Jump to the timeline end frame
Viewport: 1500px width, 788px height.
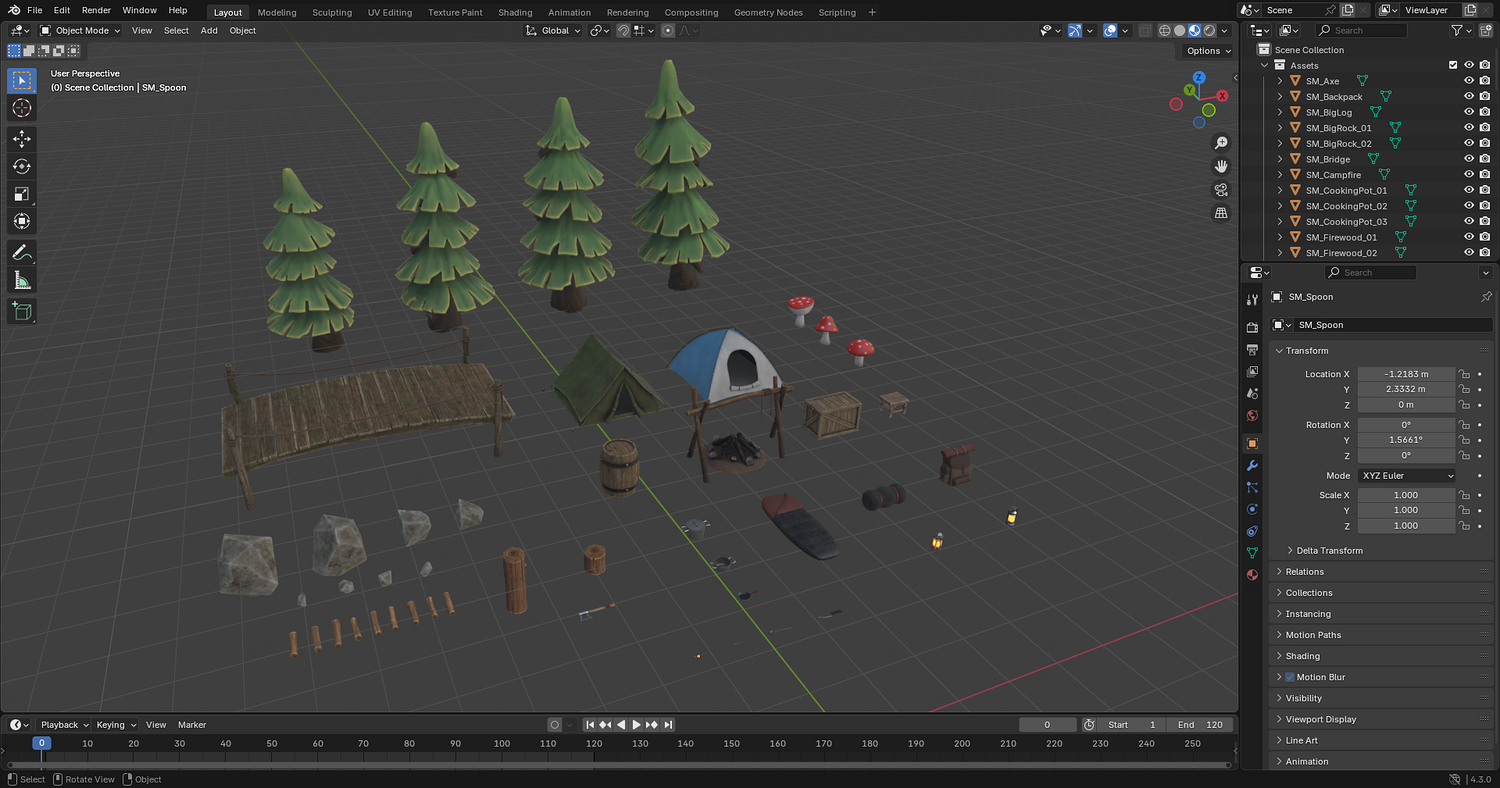pyautogui.click(x=668, y=725)
